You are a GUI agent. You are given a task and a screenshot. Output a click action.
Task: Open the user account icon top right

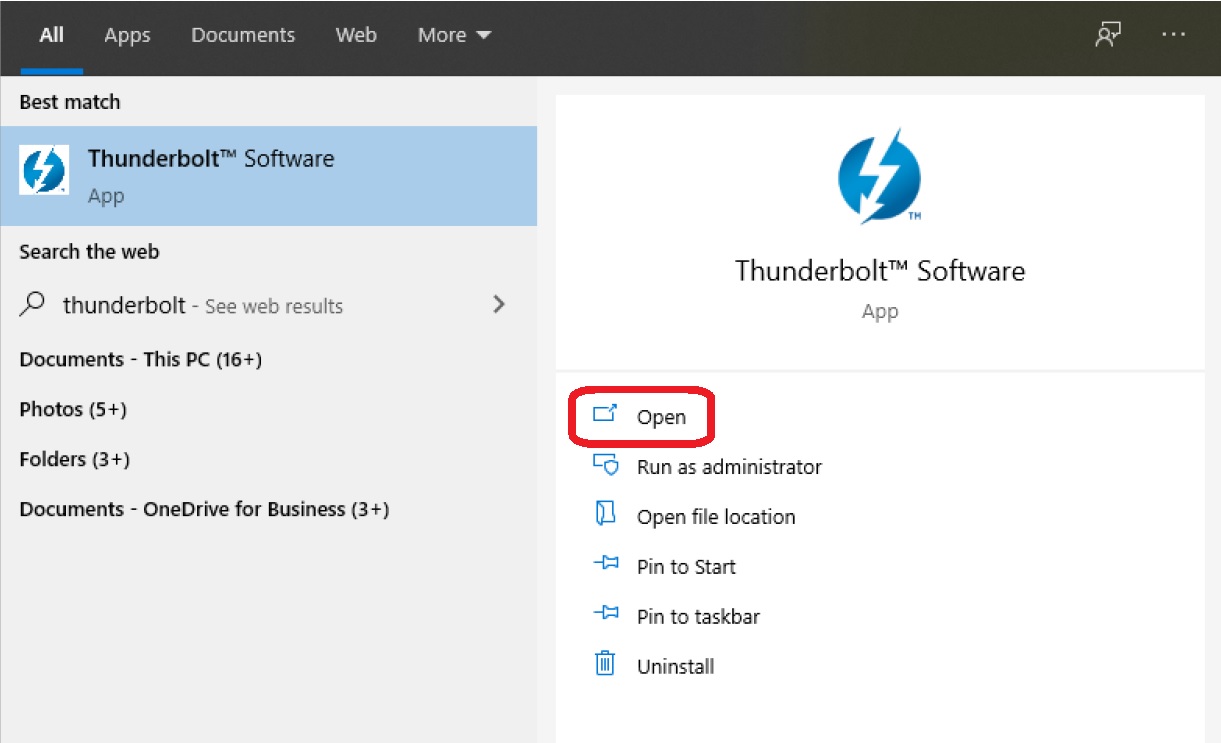(1108, 33)
